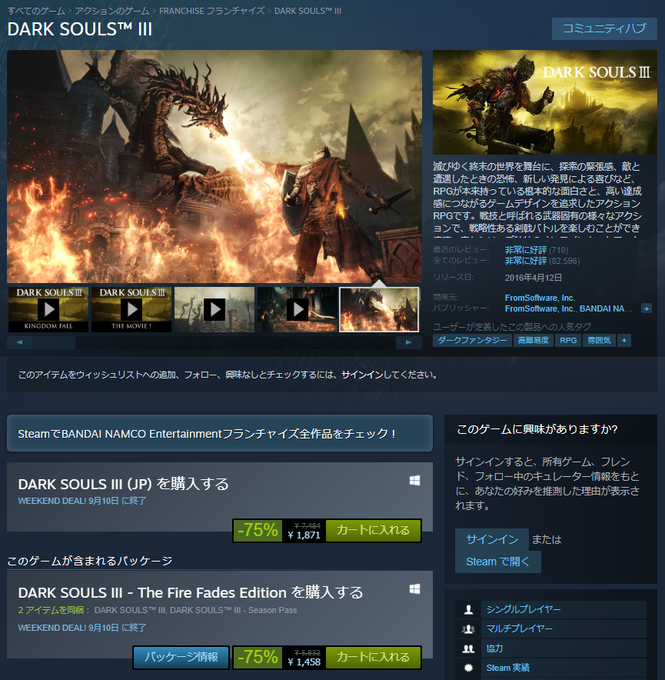
Task: Click the ¥ 1,458 sale price
Action: pos(304,662)
